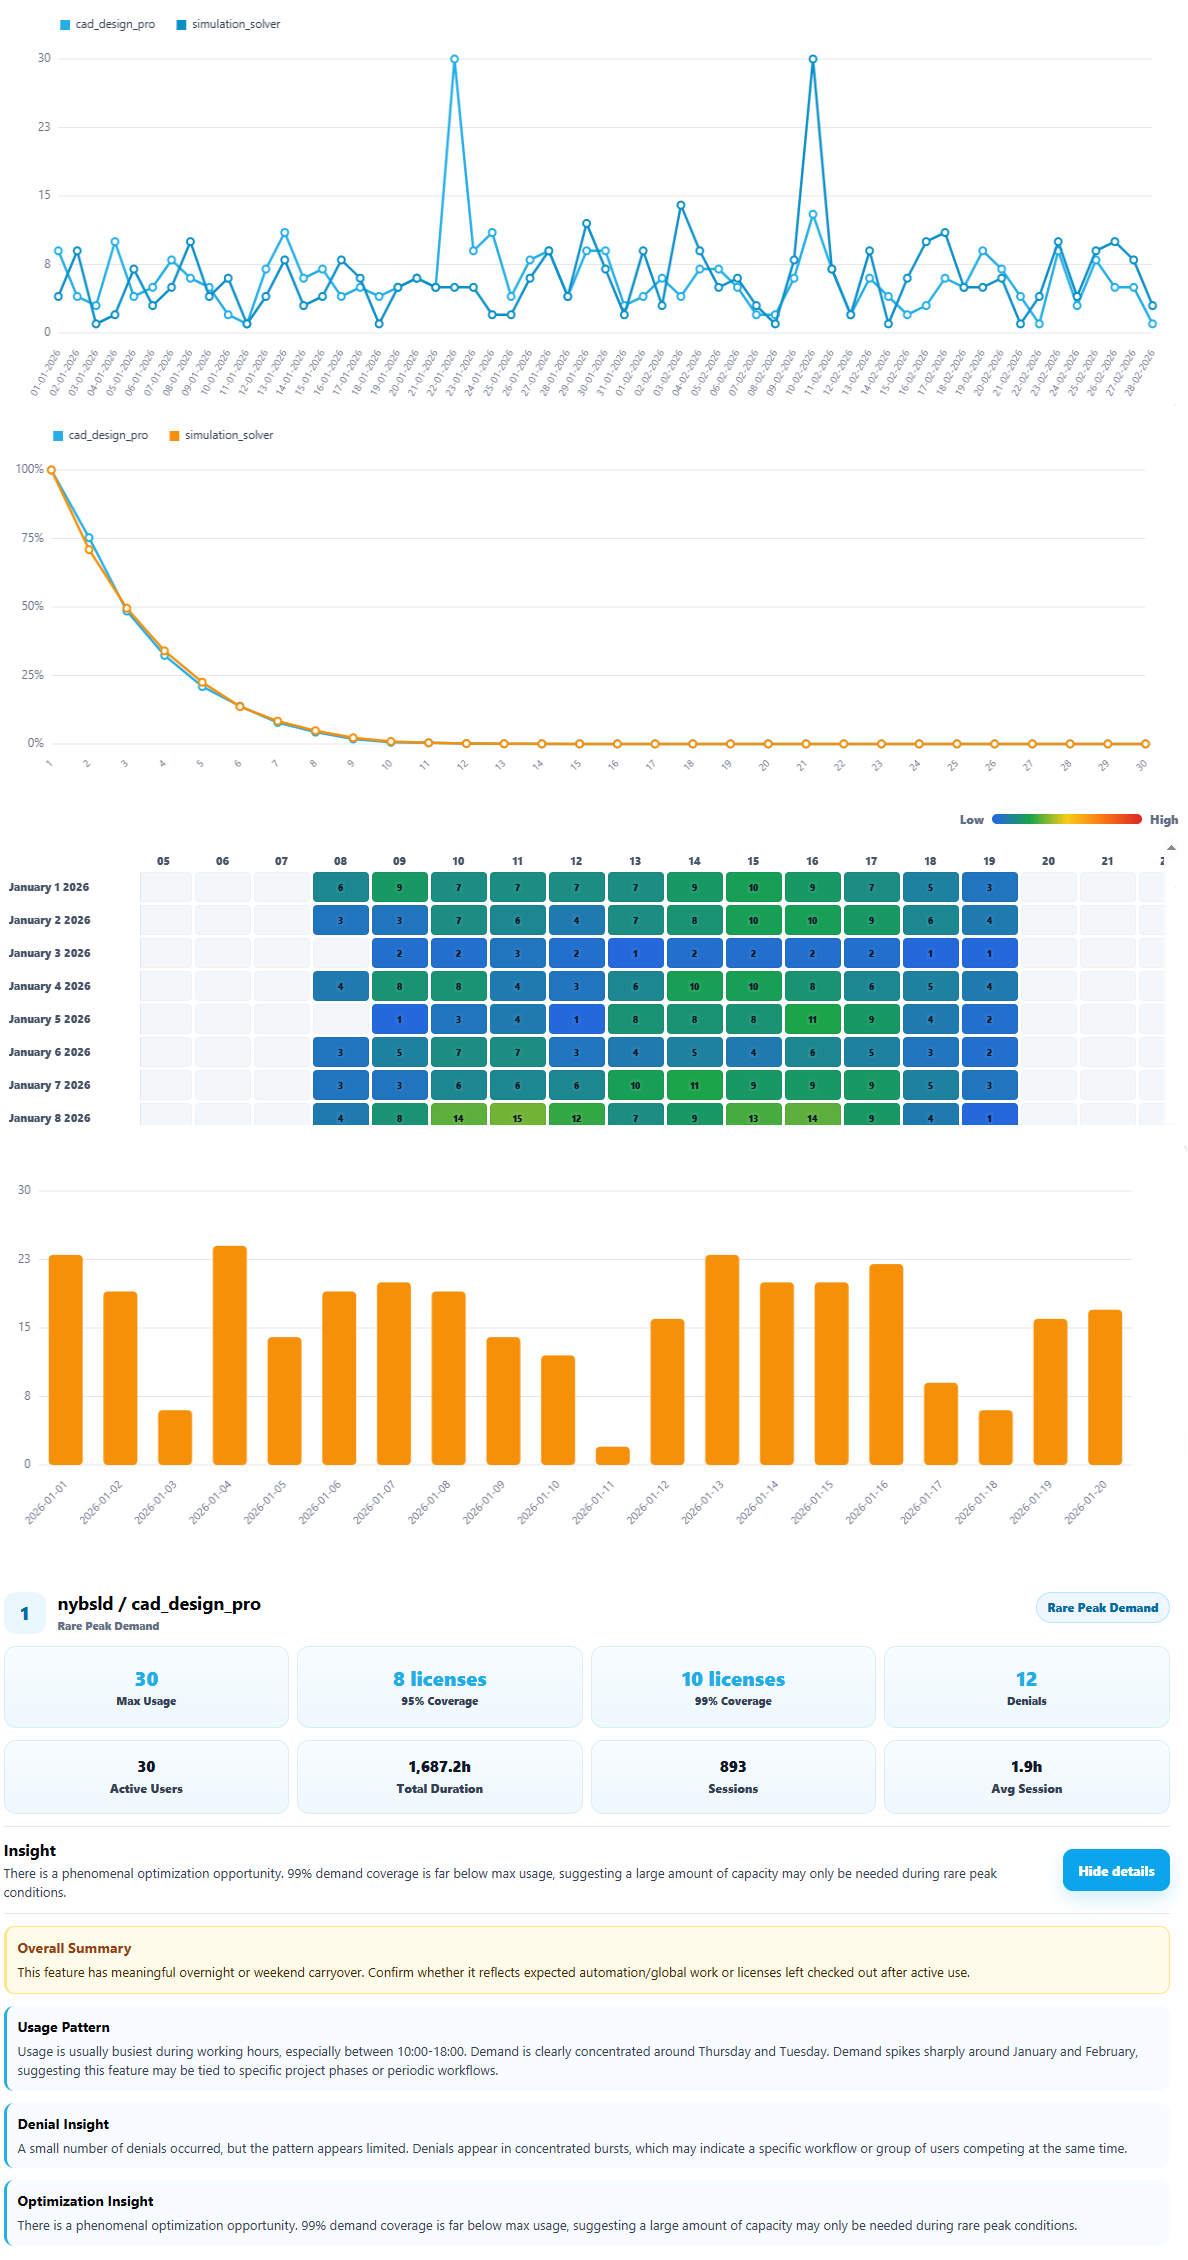The image size is (1188, 2260).
Task: Click the Usage Pattern heading
Action: tap(63, 2027)
